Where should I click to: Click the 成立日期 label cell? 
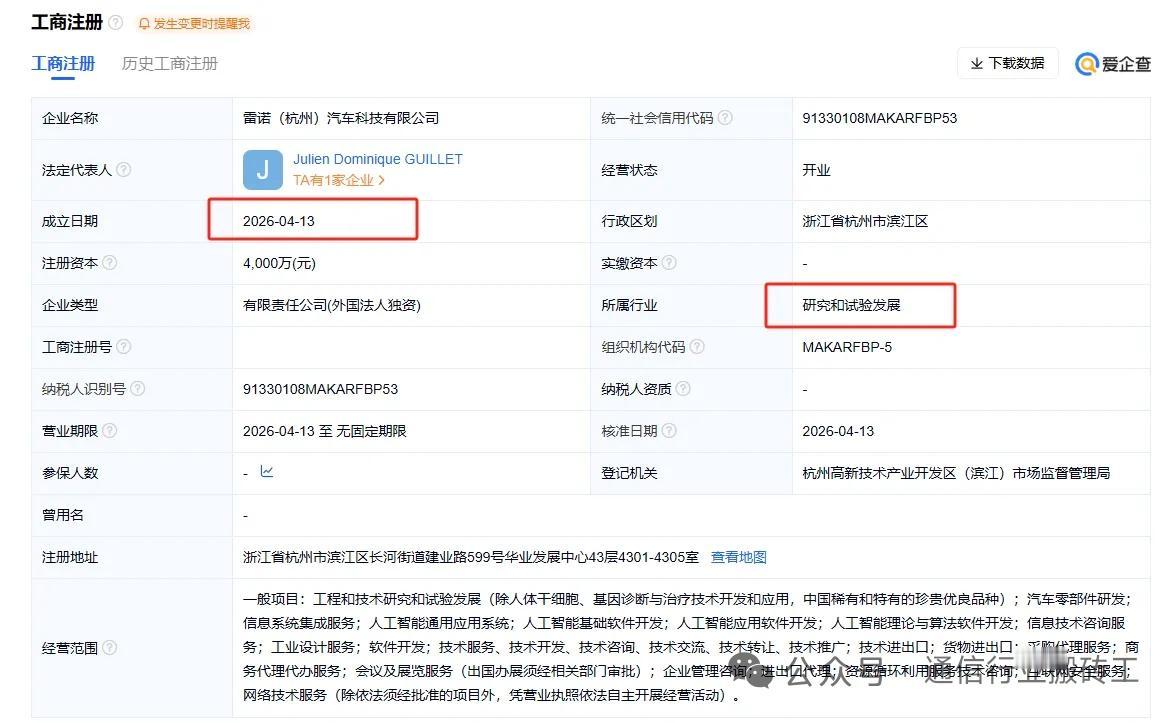pos(132,222)
